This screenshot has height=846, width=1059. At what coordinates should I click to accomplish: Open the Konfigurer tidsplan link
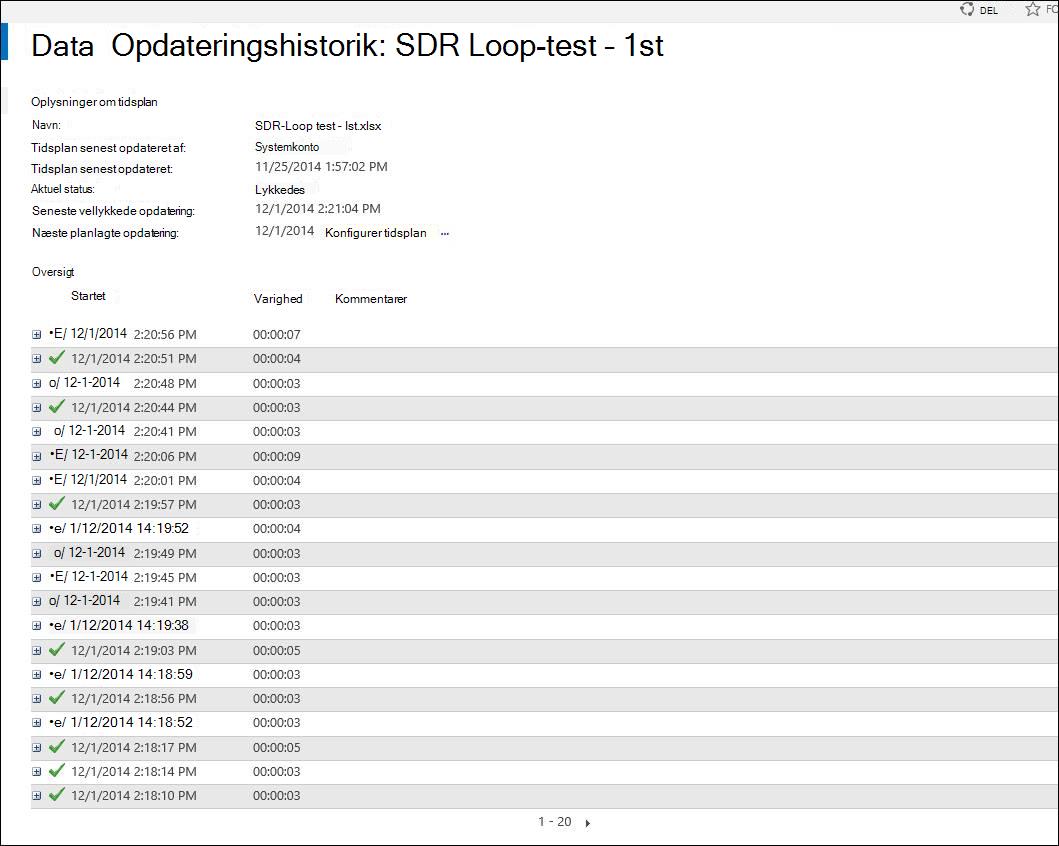click(376, 233)
